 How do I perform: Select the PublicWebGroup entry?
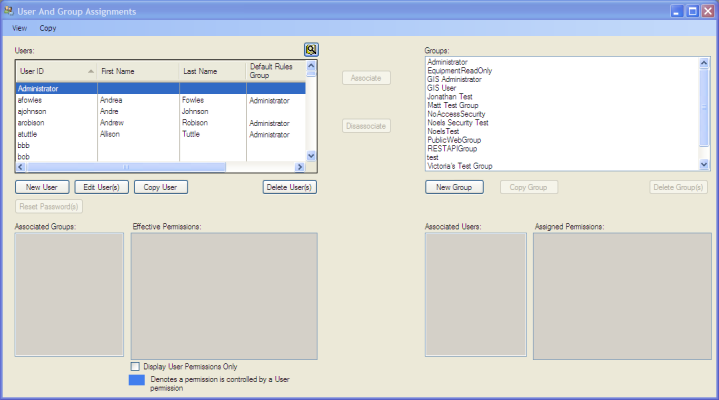(454, 140)
